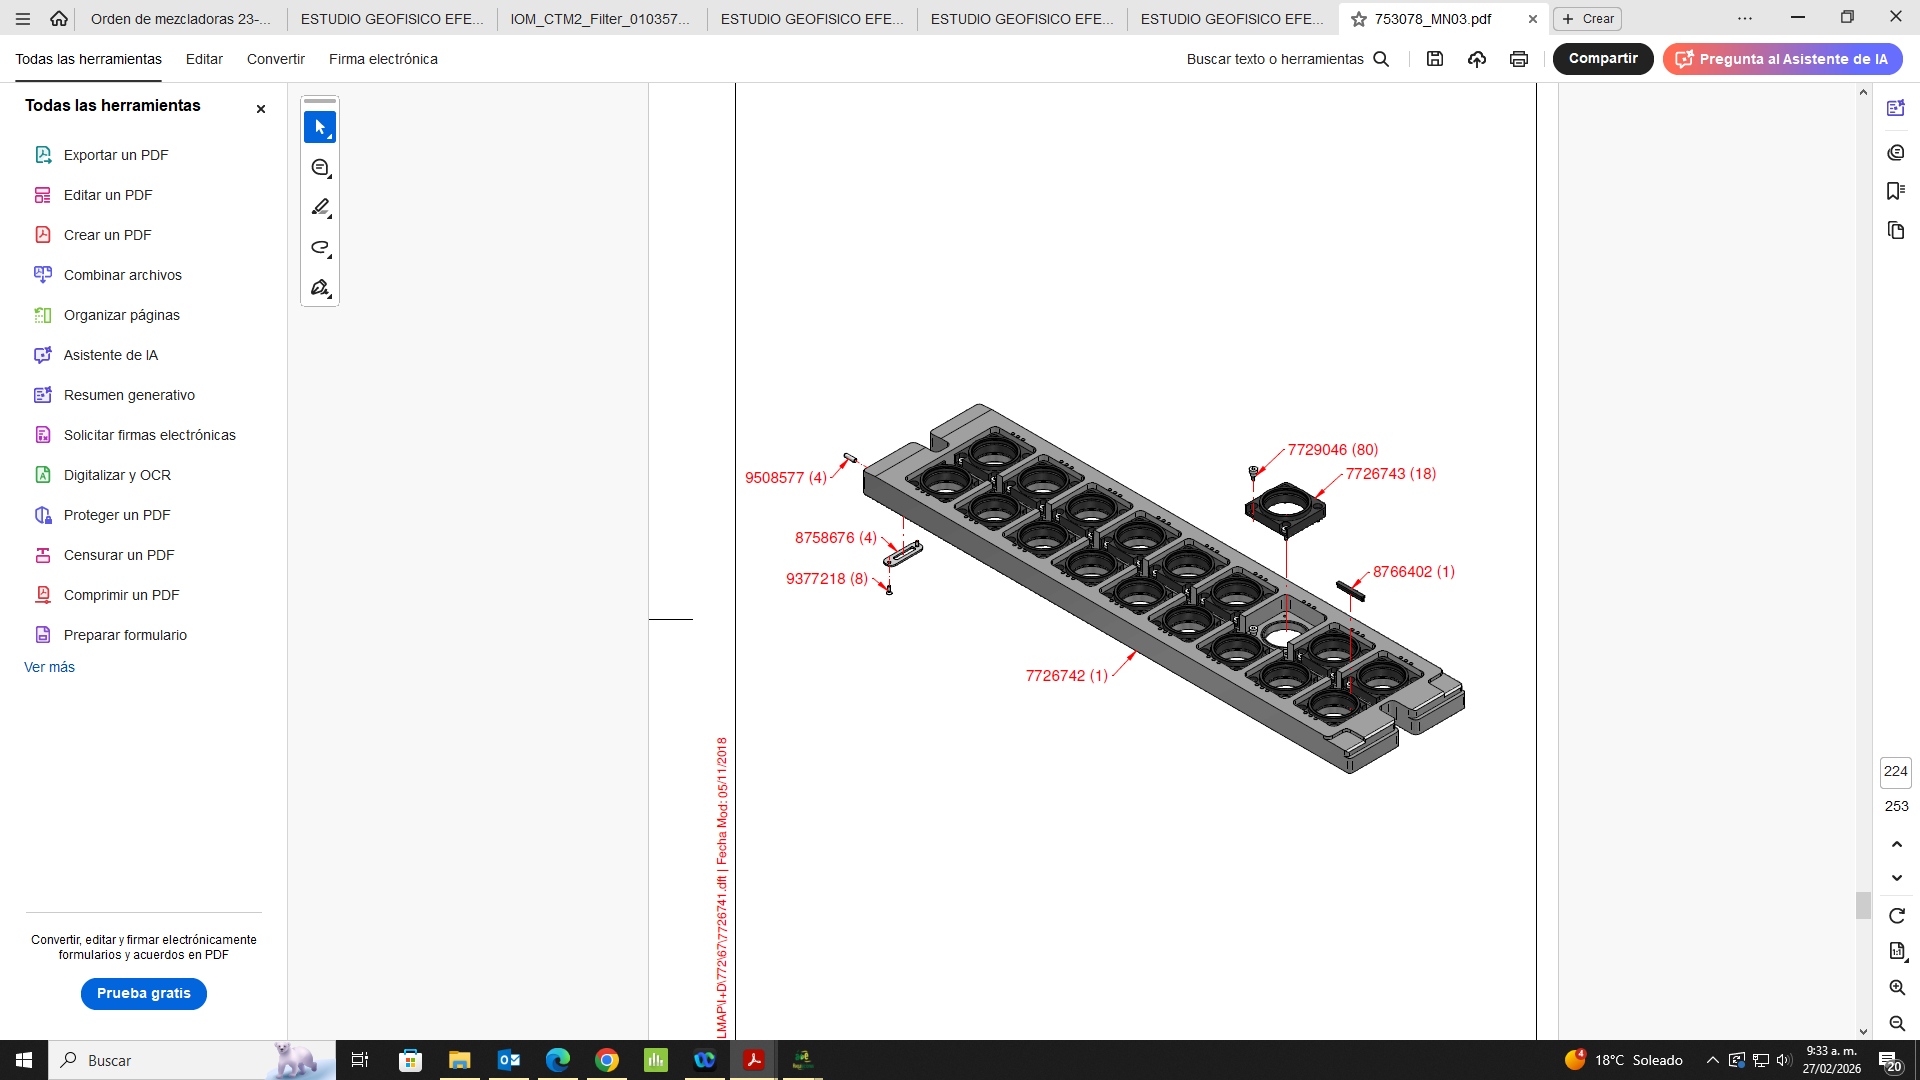This screenshot has height=1080, width=1920.
Task: Switch to the IOM_CTM2_Filter tab
Action: [600, 19]
